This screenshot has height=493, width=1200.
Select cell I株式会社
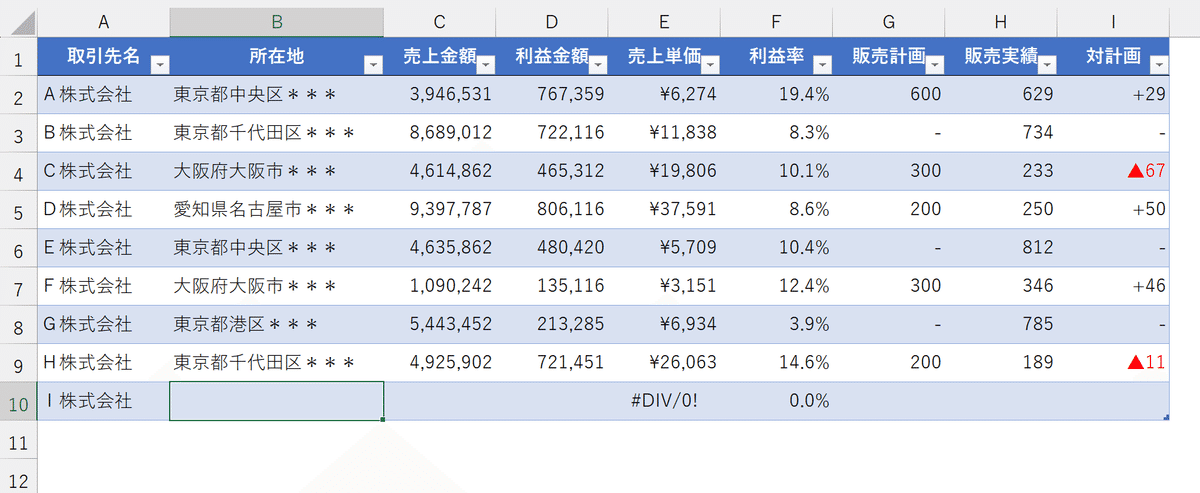[x=103, y=401]
